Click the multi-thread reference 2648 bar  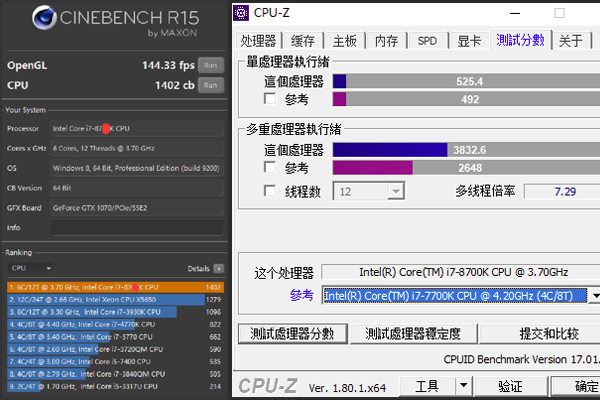tap(466, 168)
